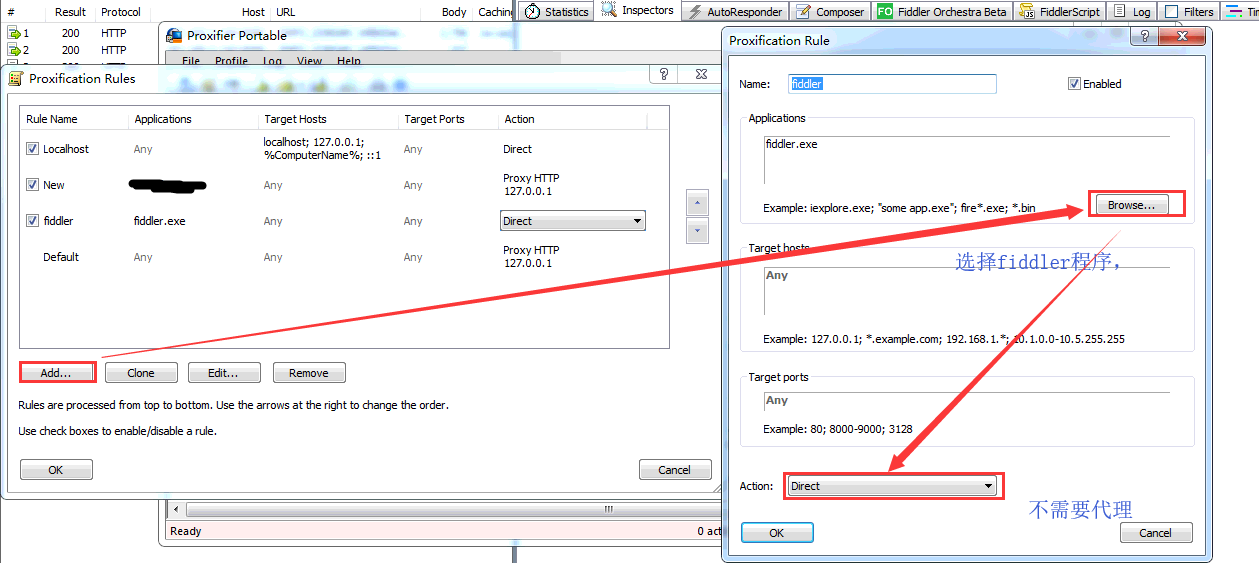Click the help button in Proxification Rules
The width and height of the screenshot is (1259, 563).
[664, 74]
